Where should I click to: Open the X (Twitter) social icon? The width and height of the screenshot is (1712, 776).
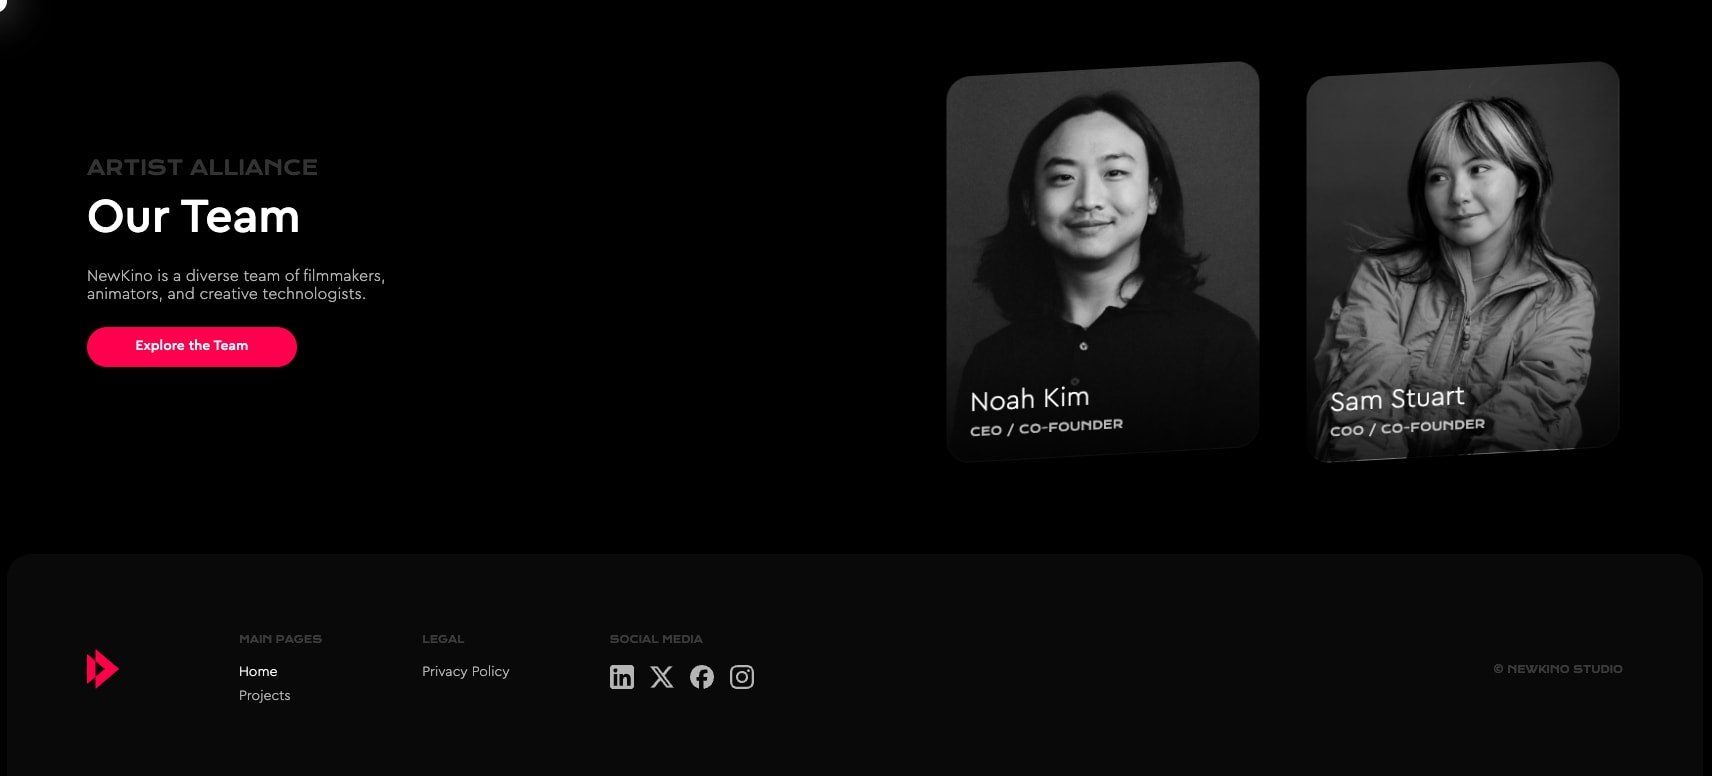(x=662, y=677)
